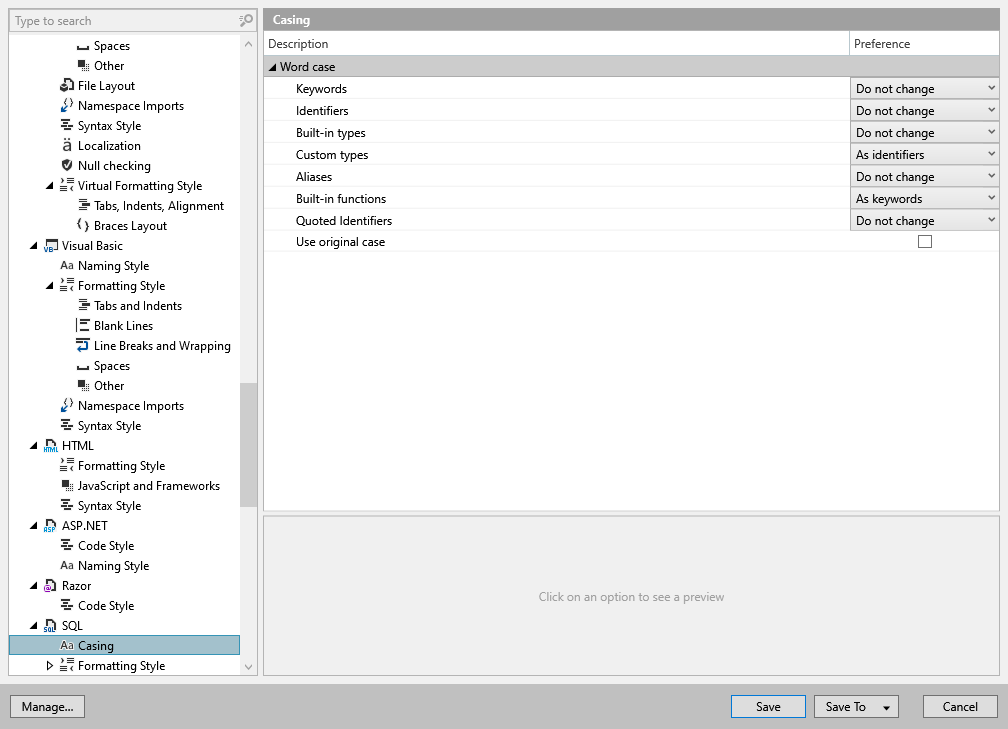Select the File Layout icon
The width and height of the screenshot is (1008, 729).
68,85
